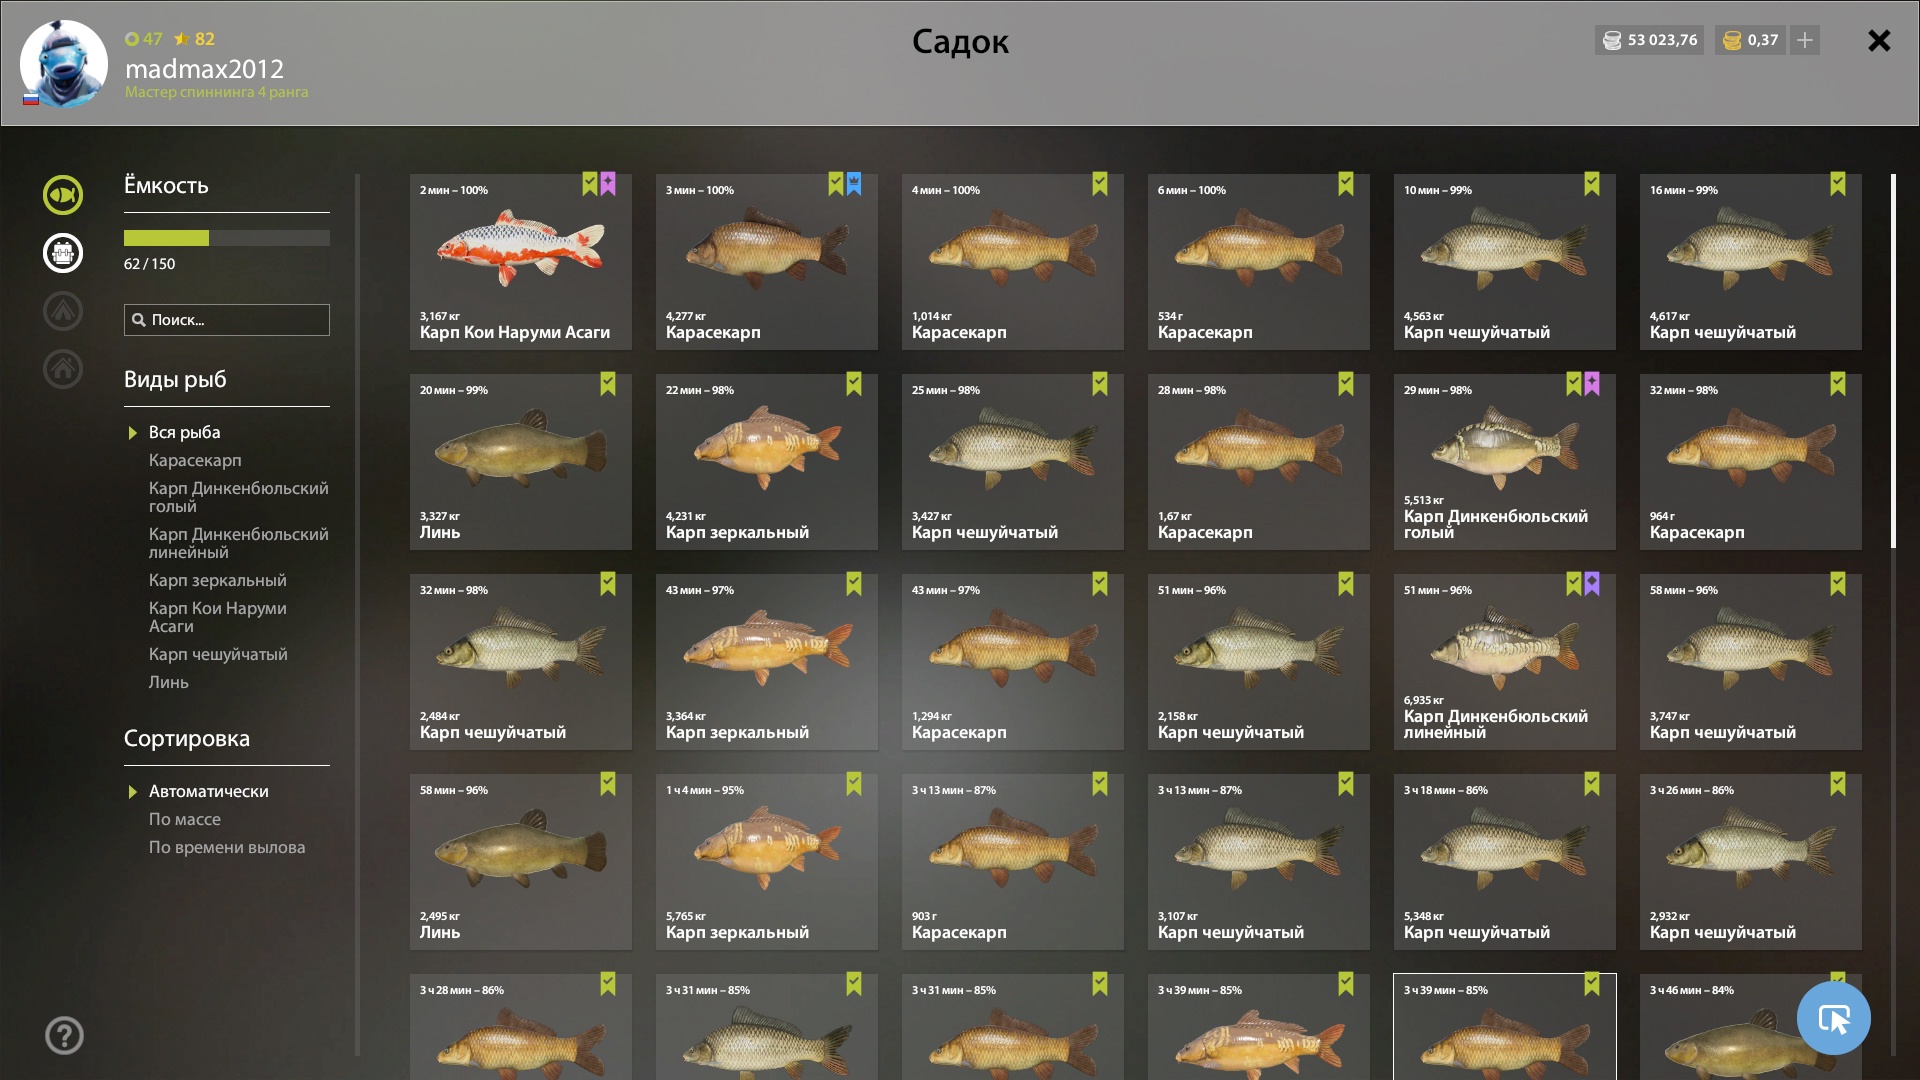The height and width of the screenshot is (1080, 1920).
Task: Sort fish По времени вылова
Action: click(x=227, y=847)
